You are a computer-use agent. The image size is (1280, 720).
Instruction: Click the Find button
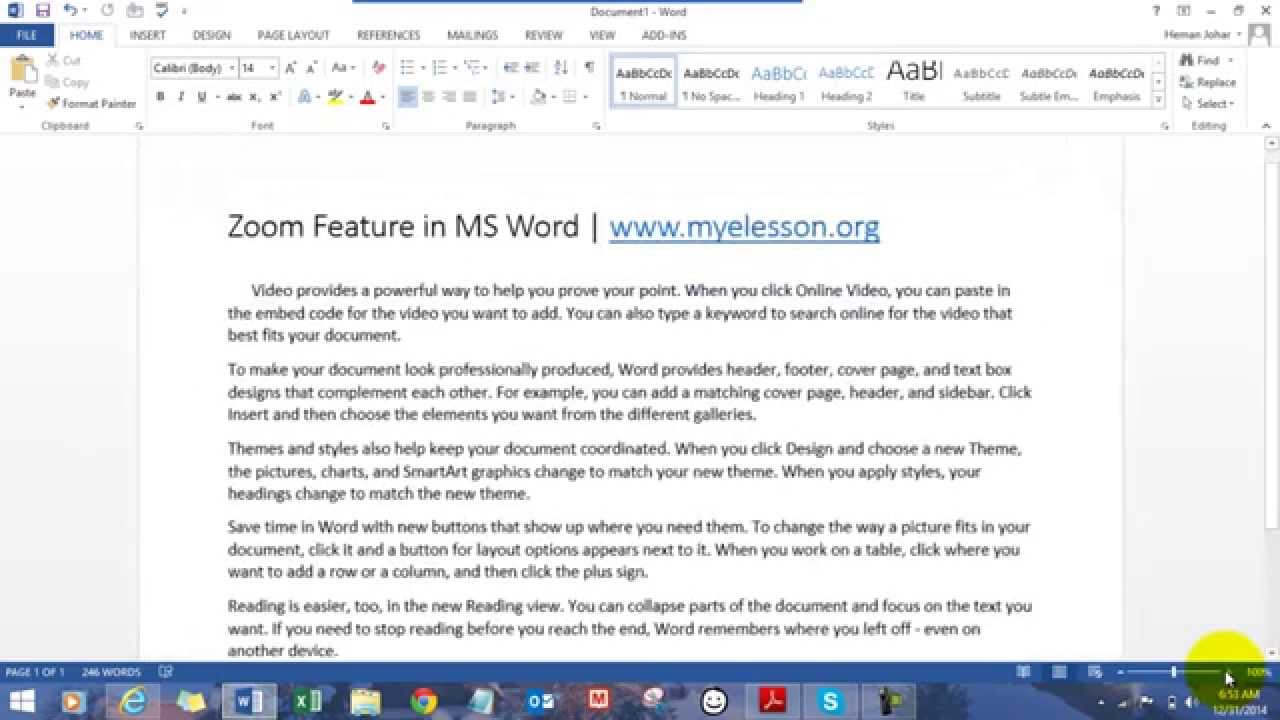[x=1200, y=61]
